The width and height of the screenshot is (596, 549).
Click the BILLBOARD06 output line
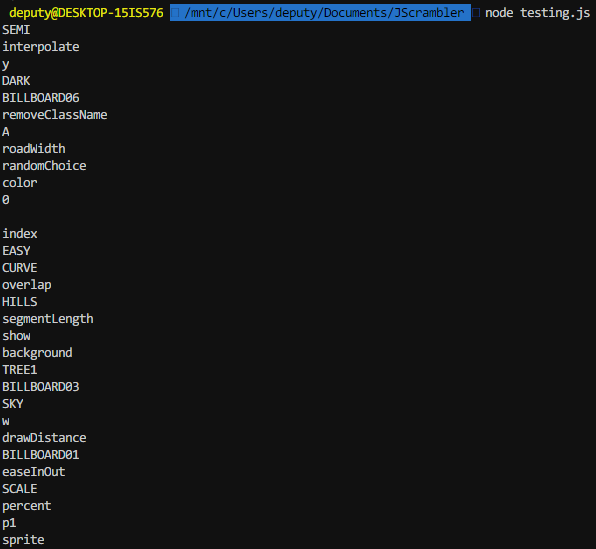point(41,98)
